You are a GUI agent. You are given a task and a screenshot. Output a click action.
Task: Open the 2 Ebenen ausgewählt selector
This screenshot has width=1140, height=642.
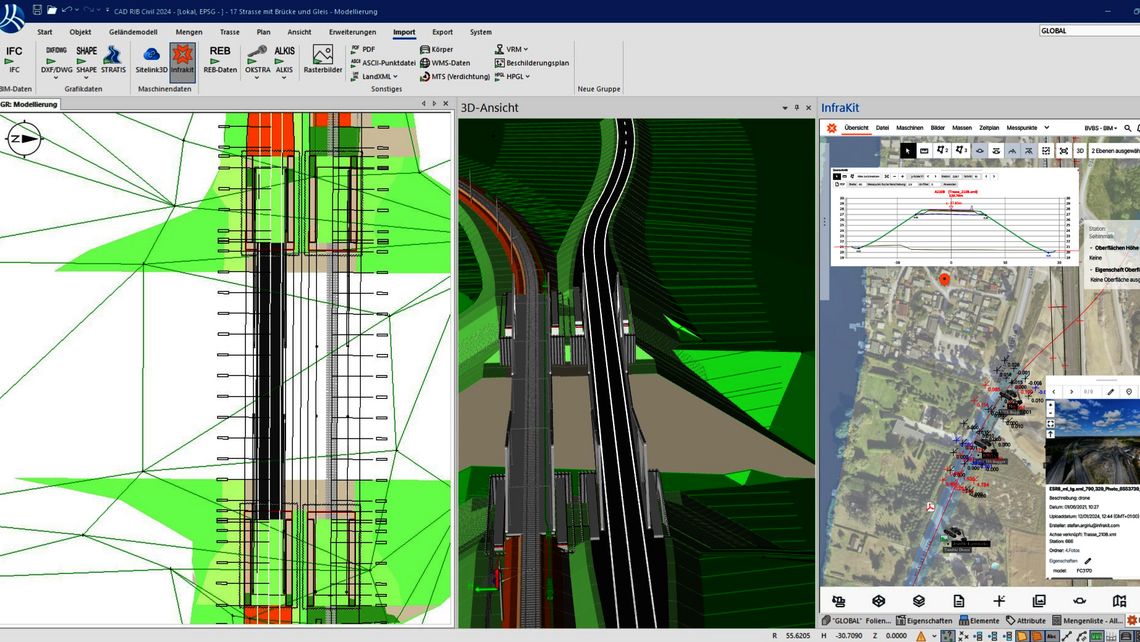point(1115,151)
